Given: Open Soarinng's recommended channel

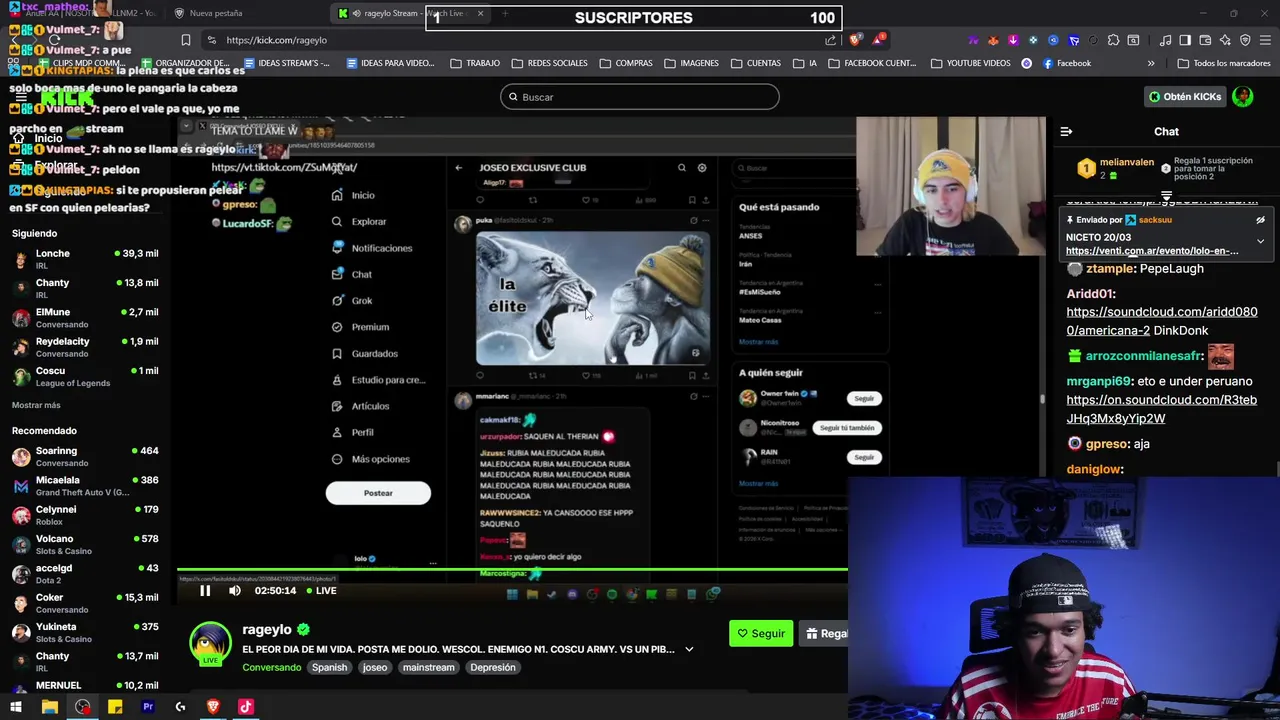Looking at the screenshot, I should [x=85, y=457].
